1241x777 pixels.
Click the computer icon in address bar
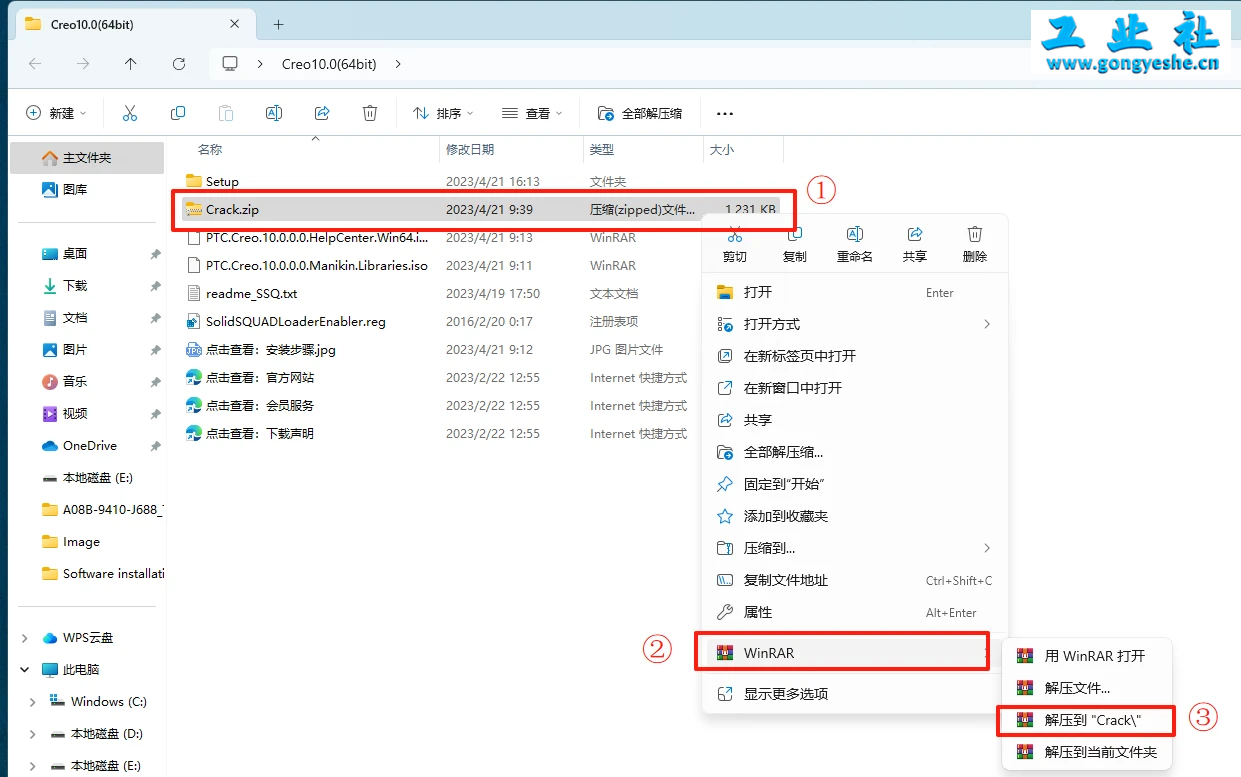[230, 64]
